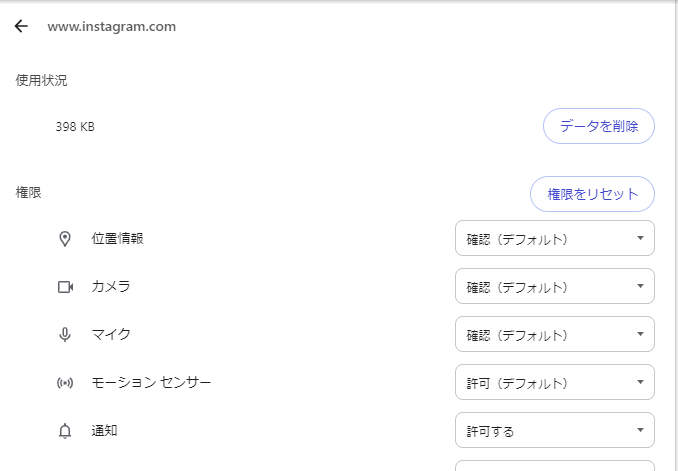
Task: Open the 位置情報 permission dropdown
Action: [555, 238]
